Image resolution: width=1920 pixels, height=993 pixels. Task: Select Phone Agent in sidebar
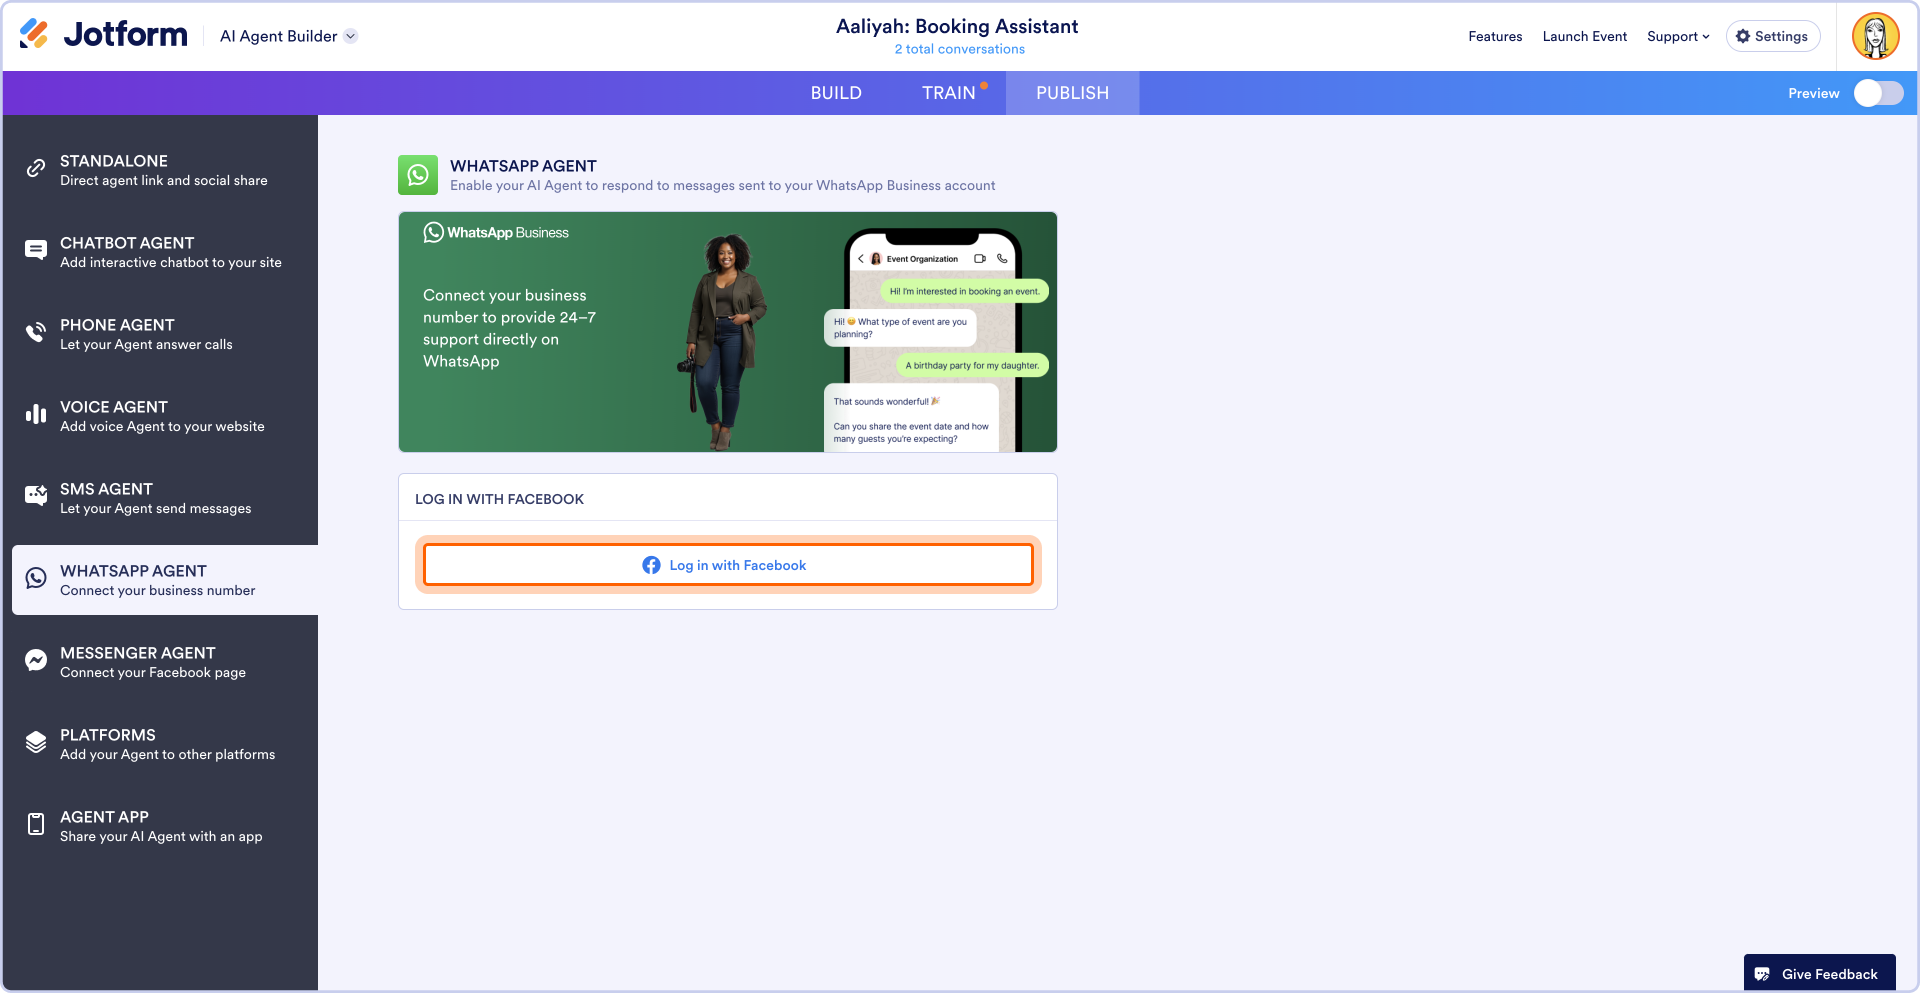tap(164, 334)
